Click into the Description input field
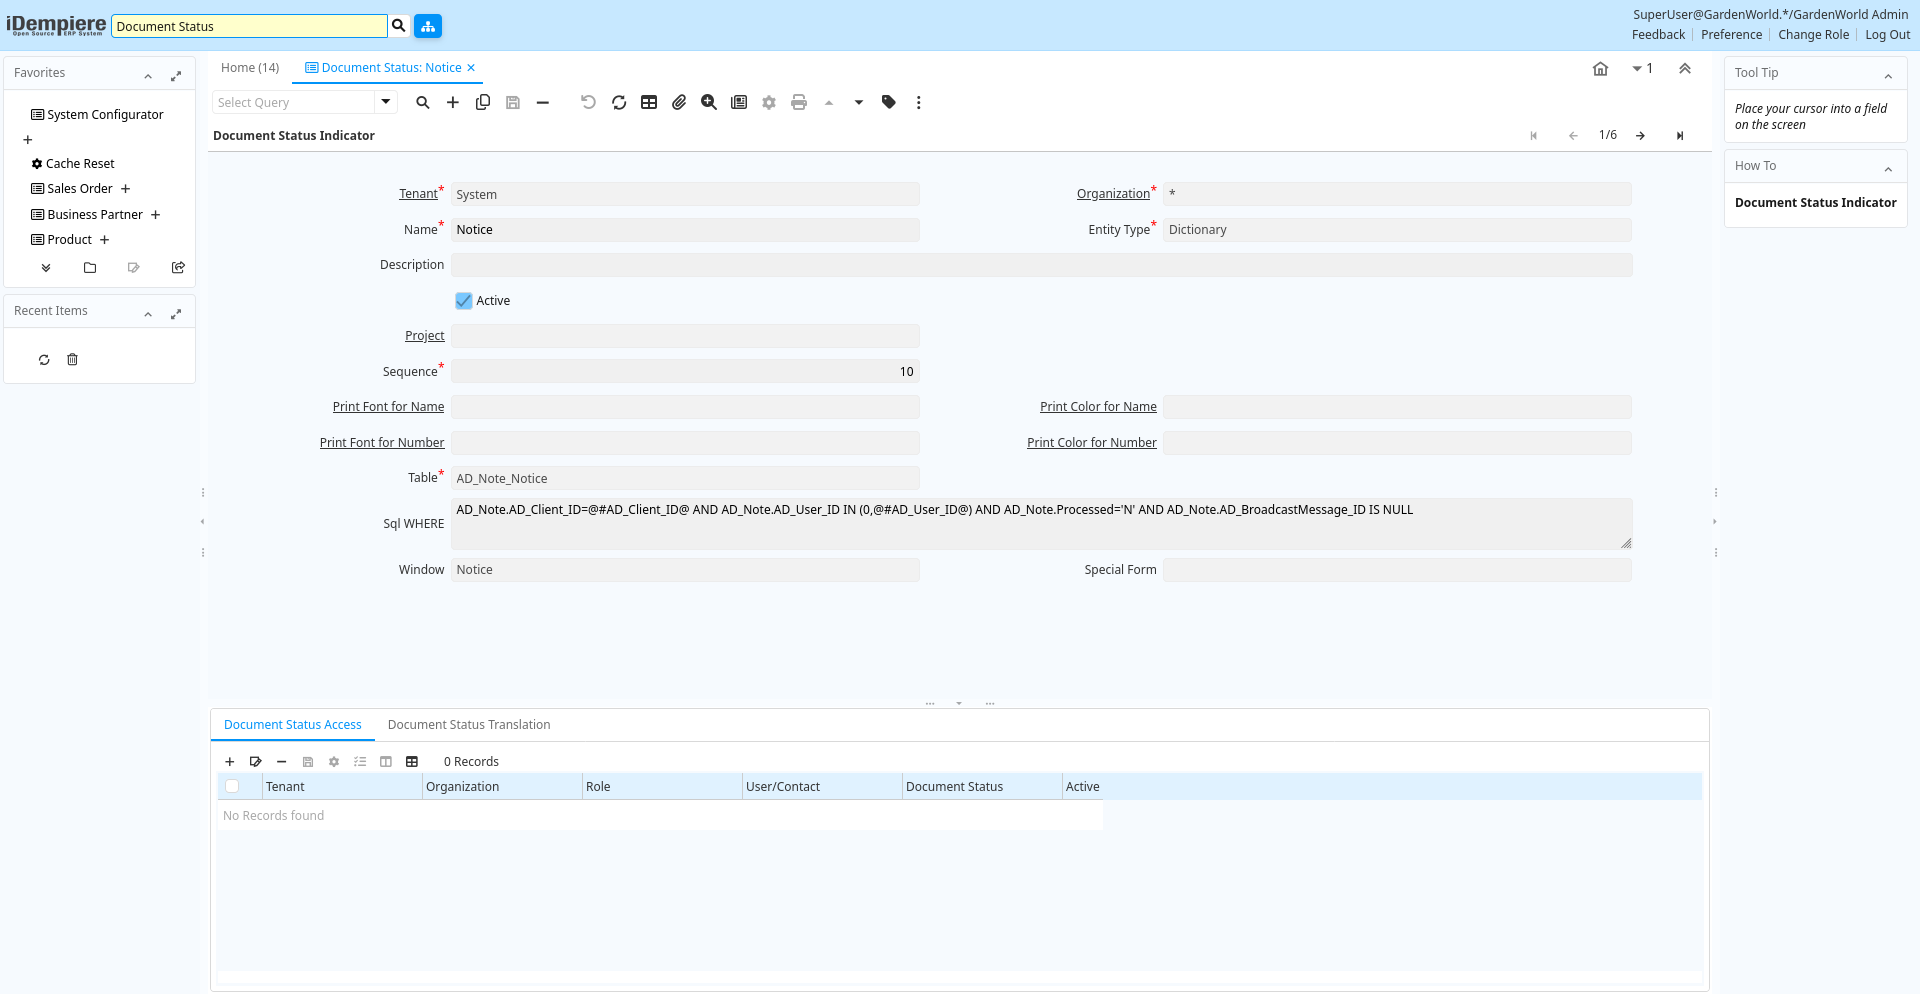 [1041, 265]
